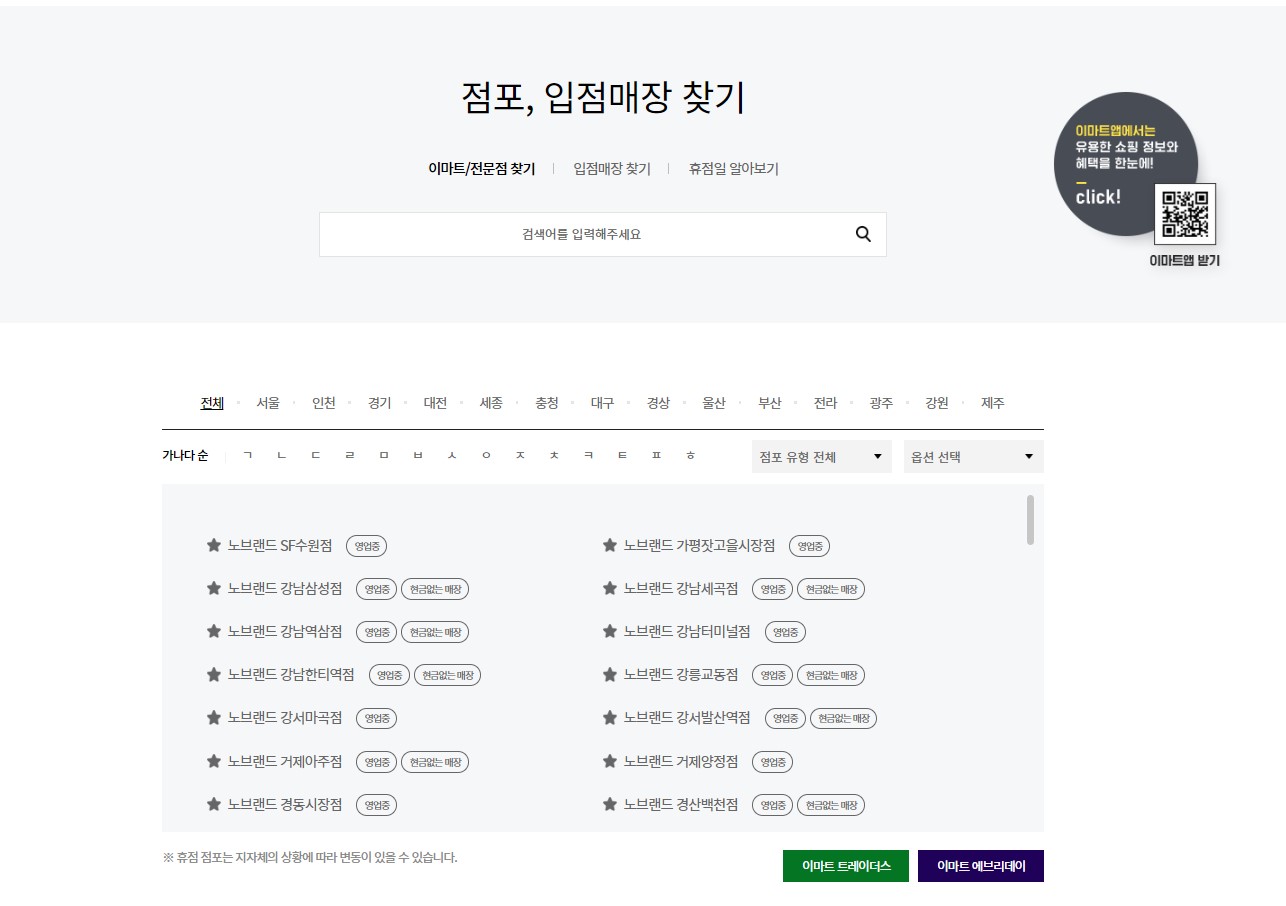View stores in 제주 region

tap(992, 403)
